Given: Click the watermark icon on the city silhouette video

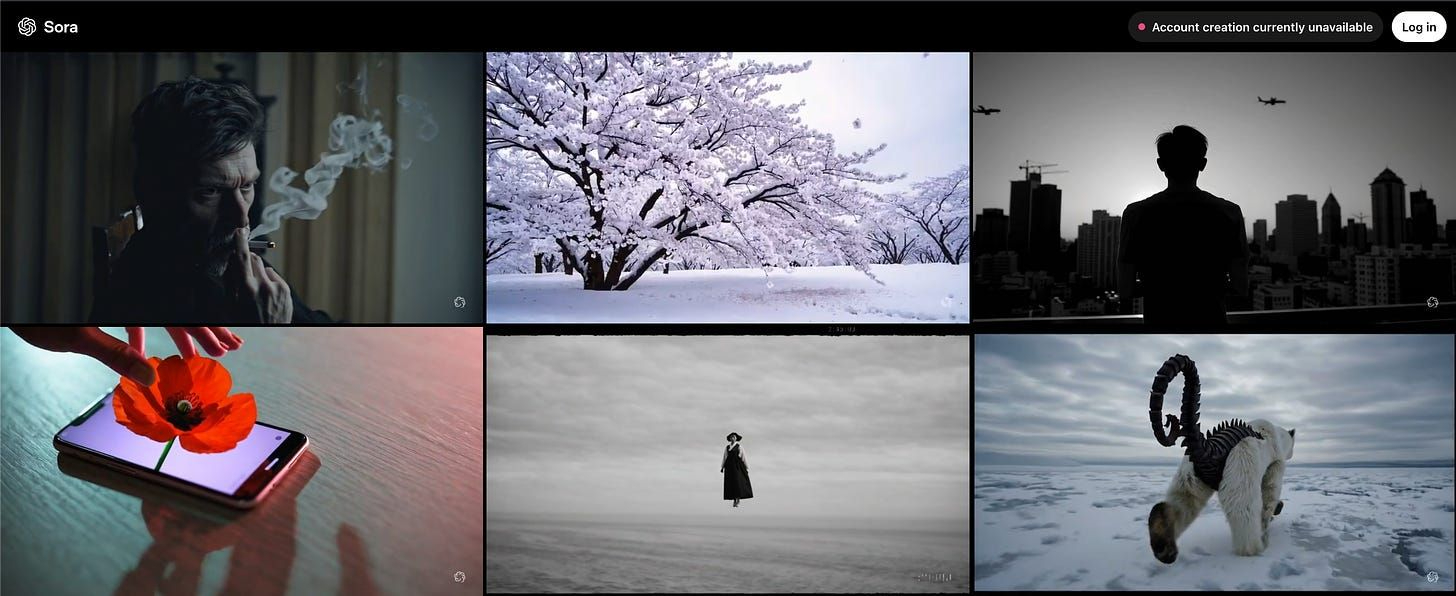Looking at the screenshot, I should [x=1432, y=302].
